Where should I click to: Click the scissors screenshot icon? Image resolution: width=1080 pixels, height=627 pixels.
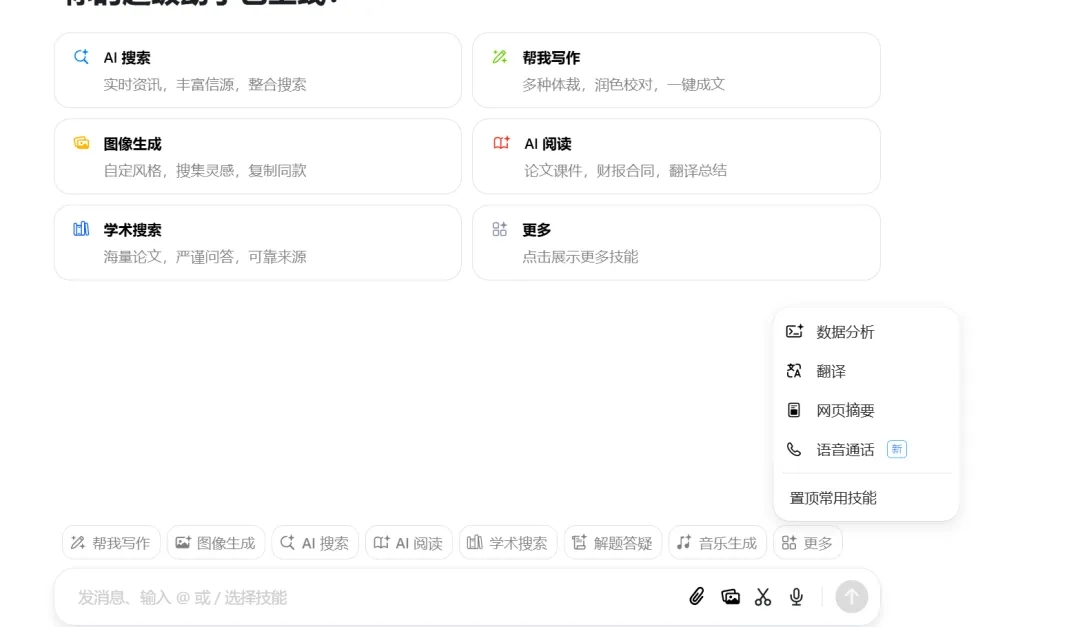coord(763,597)
